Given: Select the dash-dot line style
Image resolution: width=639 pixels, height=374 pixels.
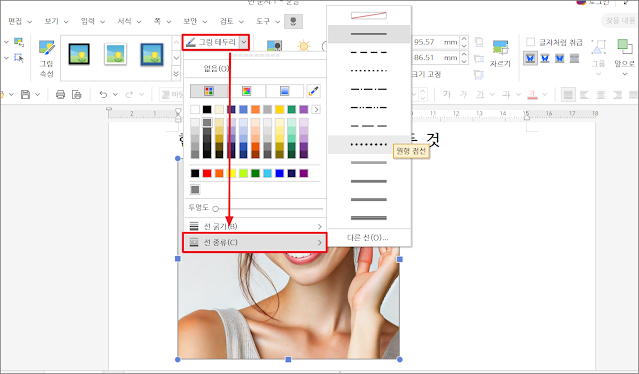Looking at the screenshot, I should 369,89.
